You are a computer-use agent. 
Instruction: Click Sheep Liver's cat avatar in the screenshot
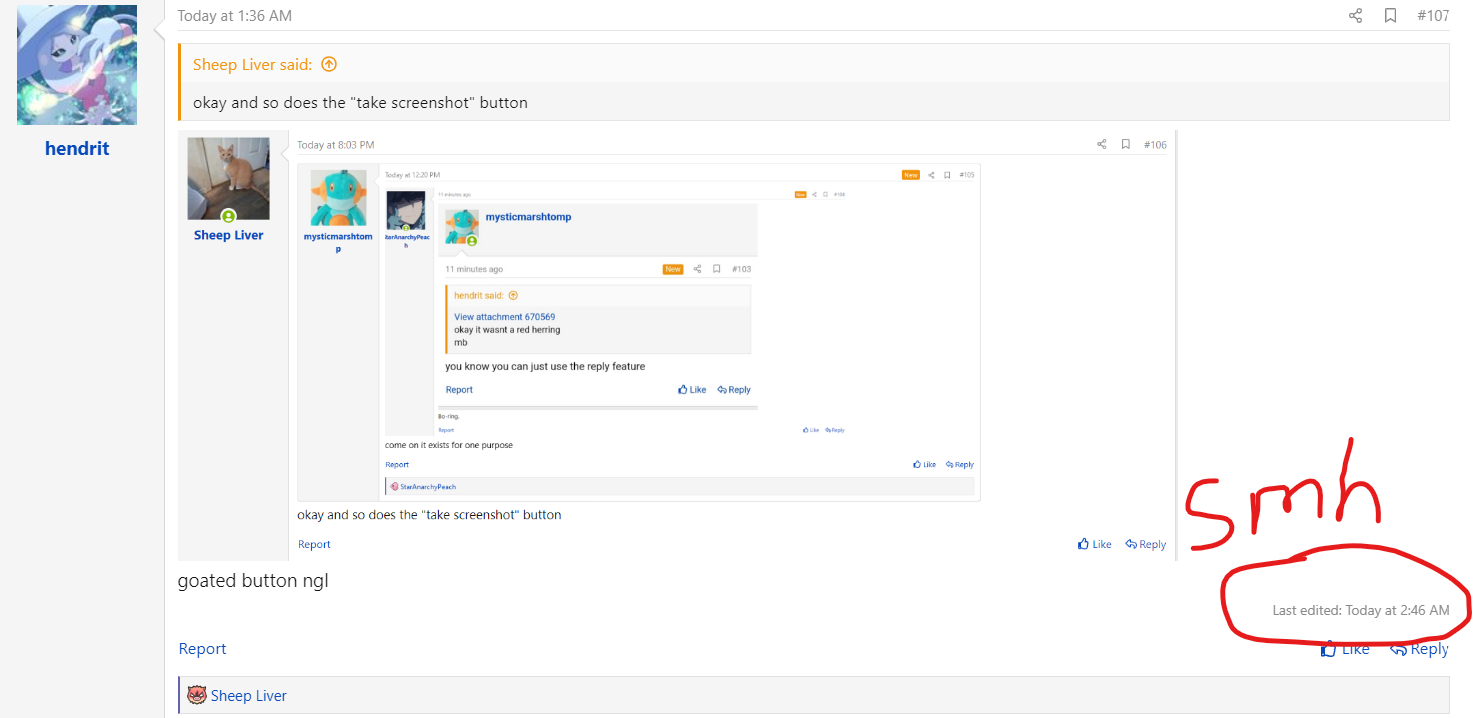(x=228, y=178)
